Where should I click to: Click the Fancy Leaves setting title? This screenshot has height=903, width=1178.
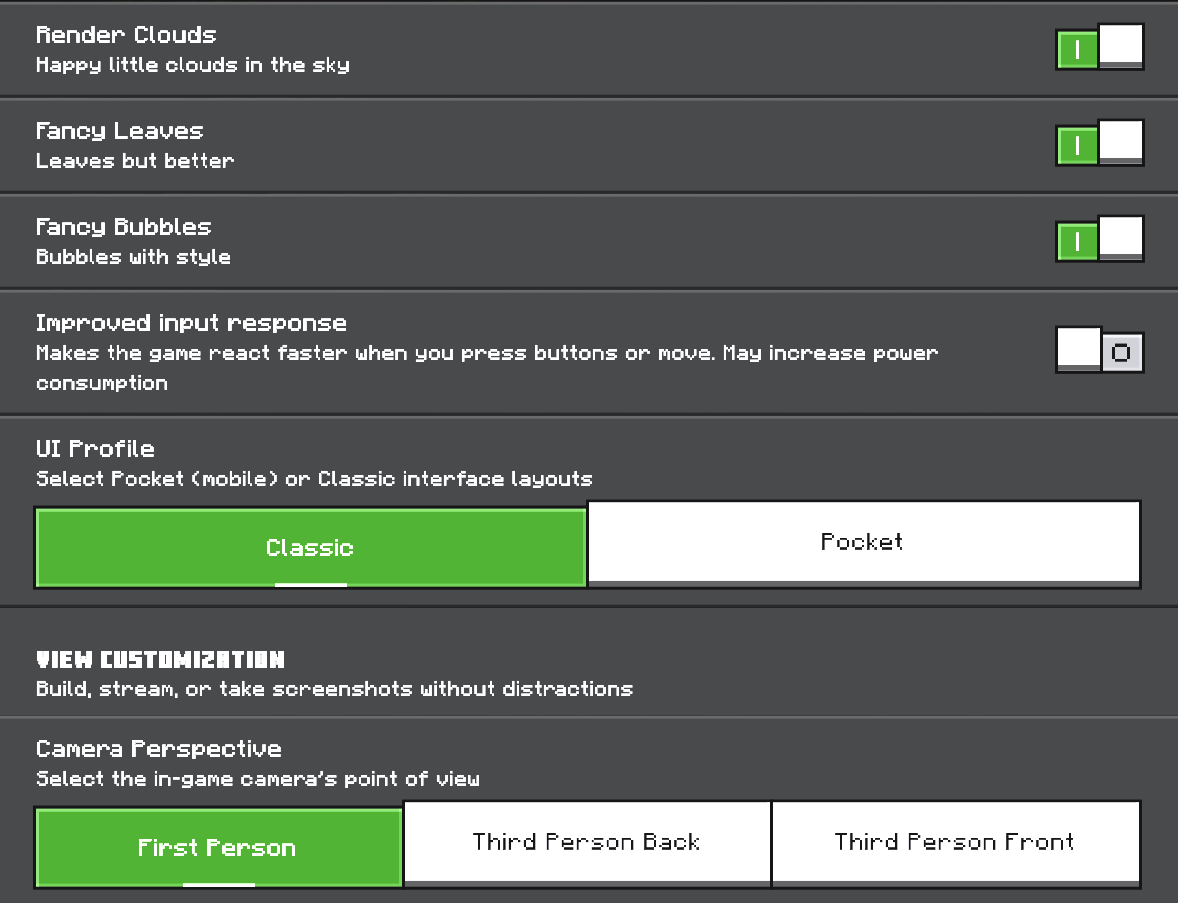(x=119, y=131)
